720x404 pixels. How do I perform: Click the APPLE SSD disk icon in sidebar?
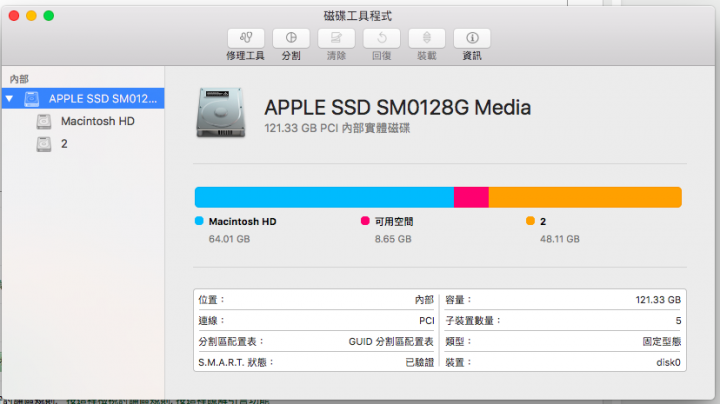pyautogui.click(x=32, y=99)
